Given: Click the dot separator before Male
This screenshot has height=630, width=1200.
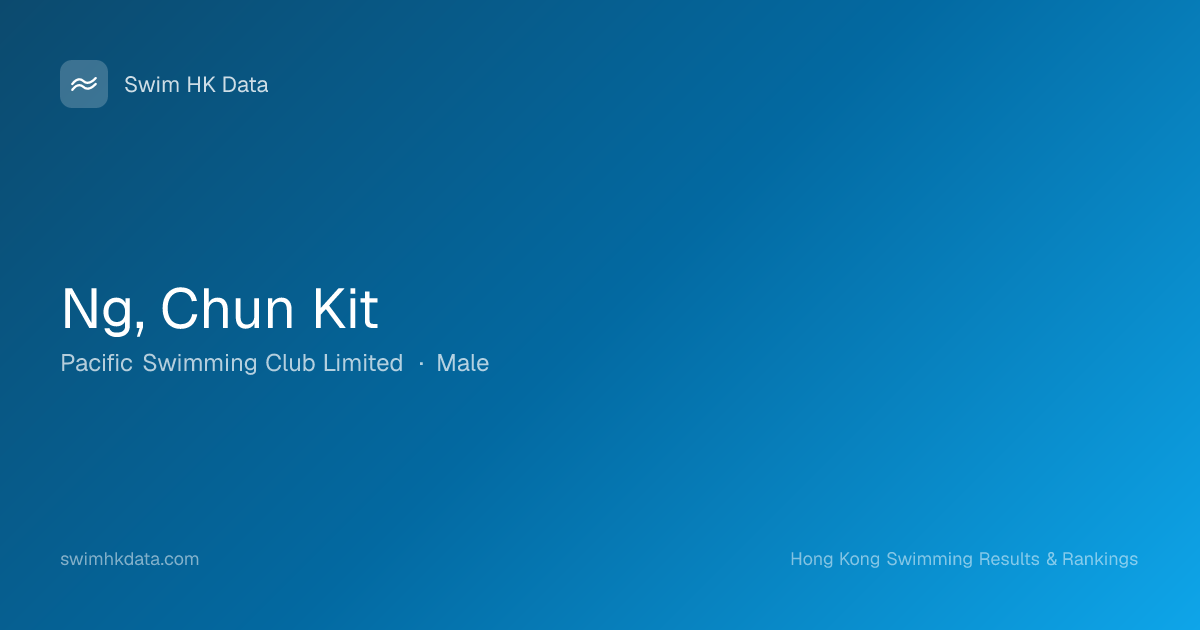Looking at the screenshot, I should 421,364.
